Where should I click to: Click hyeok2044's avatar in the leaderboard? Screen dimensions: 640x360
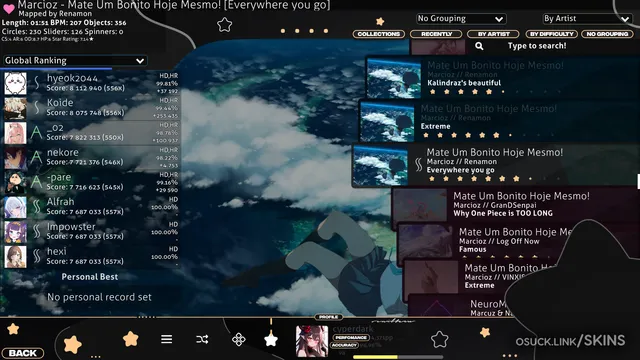coord(15,83)
